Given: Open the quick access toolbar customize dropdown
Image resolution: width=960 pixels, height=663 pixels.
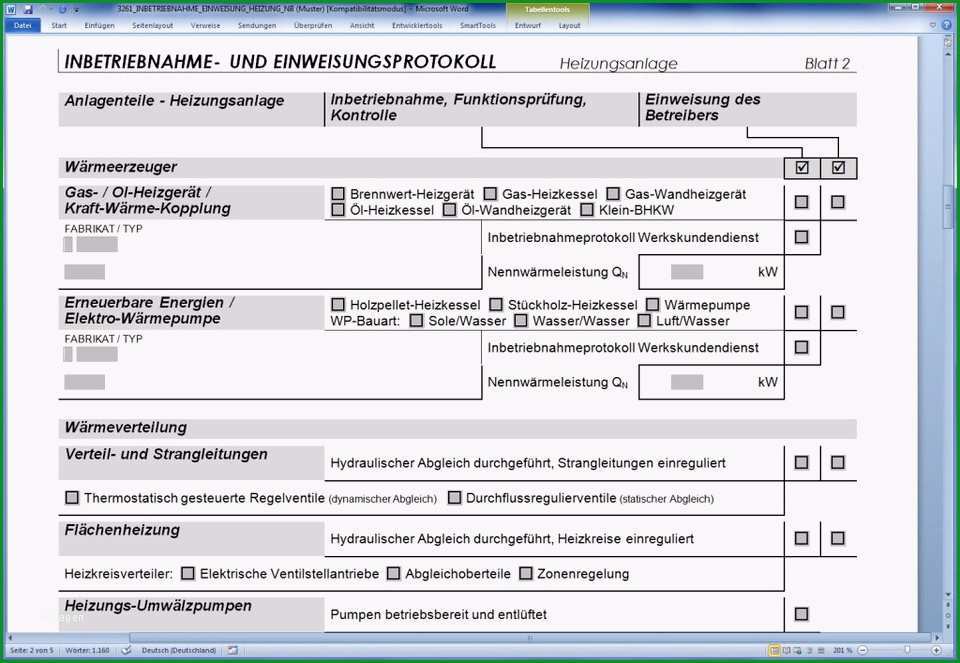Looking at the screenshot, I should pos(76,10).
